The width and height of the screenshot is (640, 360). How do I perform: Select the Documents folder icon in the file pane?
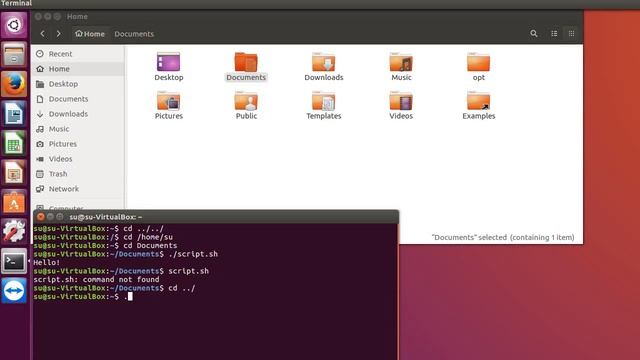(246, 62)
